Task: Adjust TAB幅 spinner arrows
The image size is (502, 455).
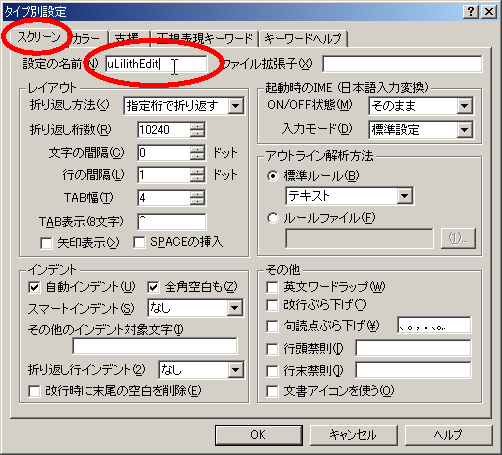Action: pos(197,198)
